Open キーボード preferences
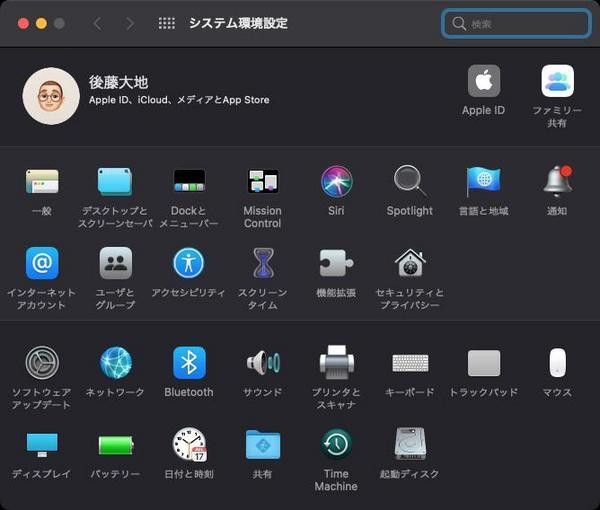The height and width of the screenshot is (510, 600). pos(410,363)
